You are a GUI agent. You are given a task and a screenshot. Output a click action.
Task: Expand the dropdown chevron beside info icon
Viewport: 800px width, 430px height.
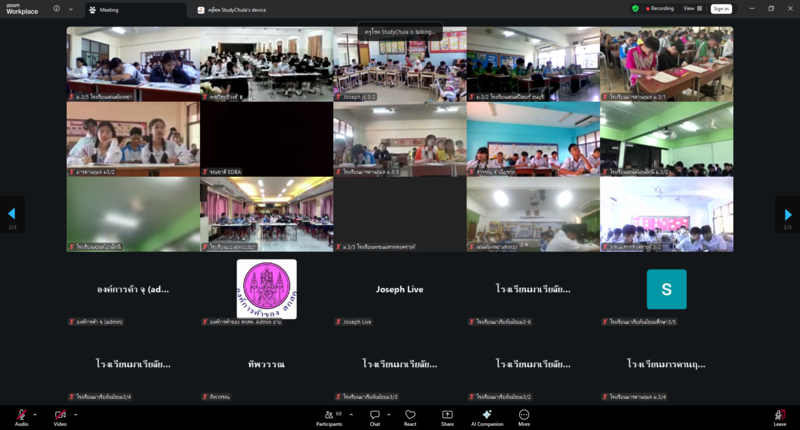point(70,9)
